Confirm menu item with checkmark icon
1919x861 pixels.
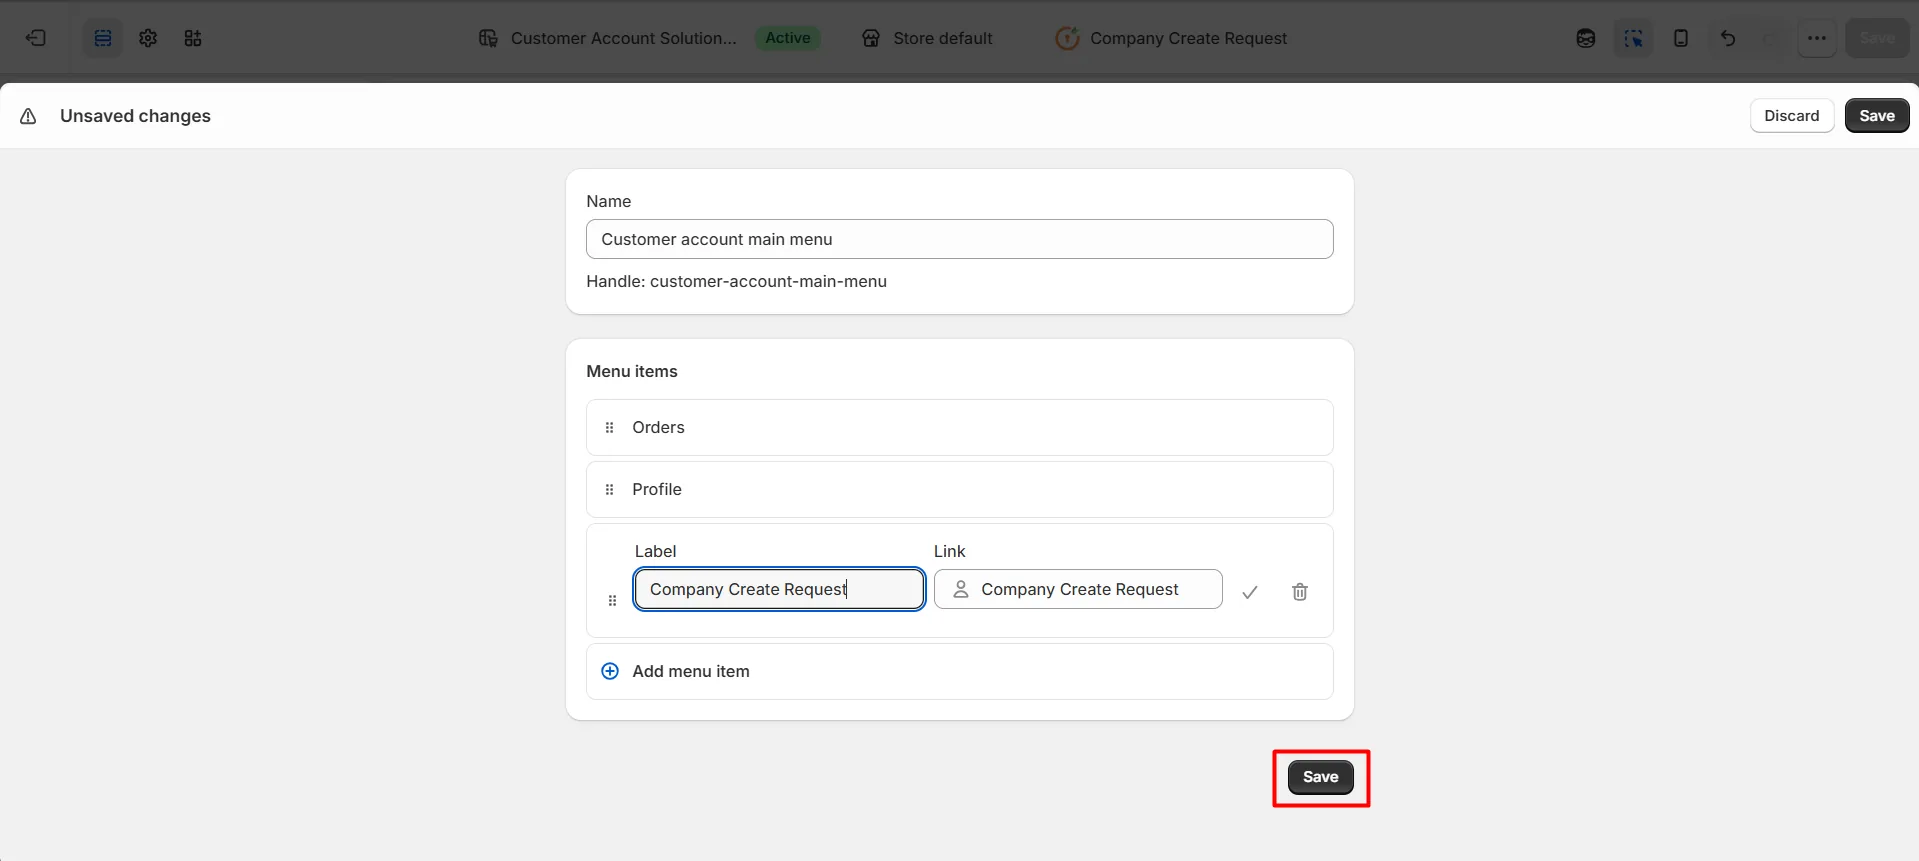tap(1250, 592)
